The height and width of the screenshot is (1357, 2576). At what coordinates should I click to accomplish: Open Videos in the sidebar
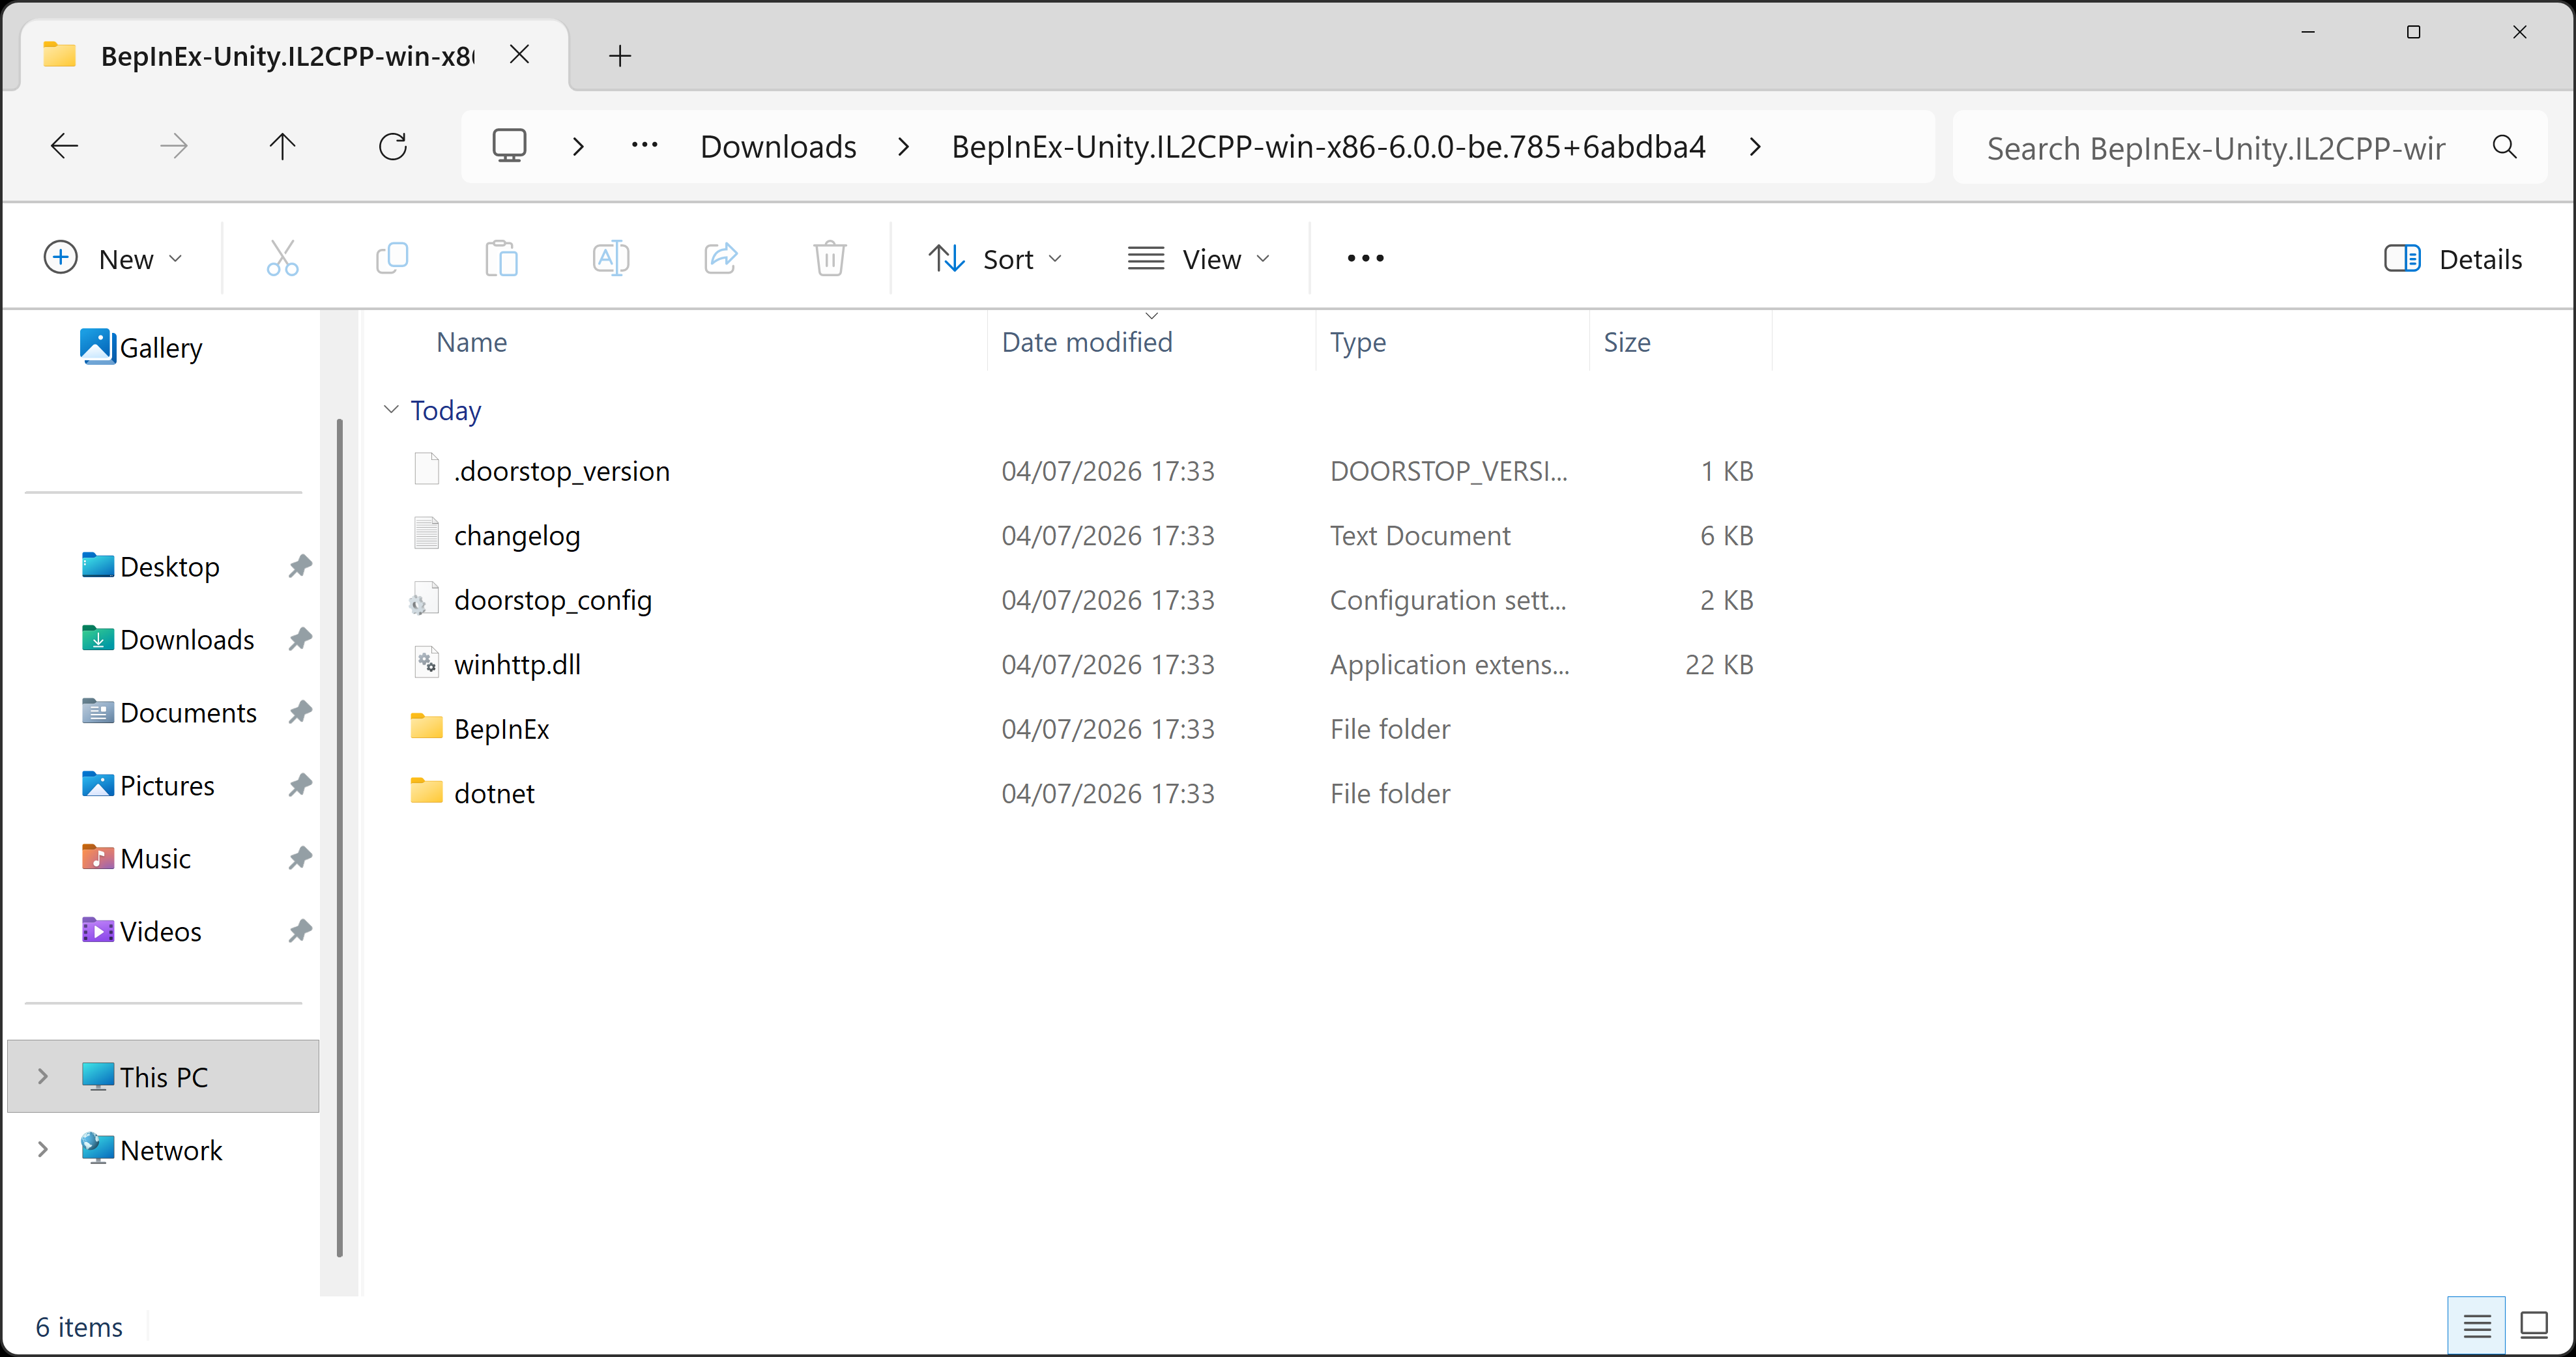142,932
